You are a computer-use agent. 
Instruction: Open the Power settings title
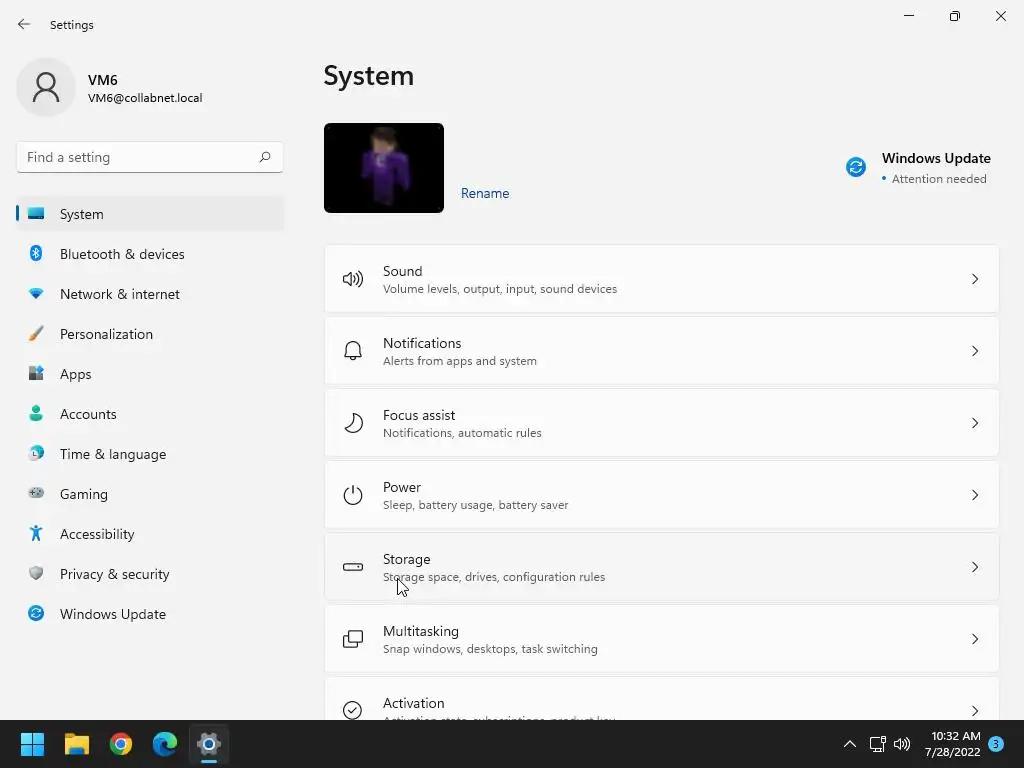(402, 487)
